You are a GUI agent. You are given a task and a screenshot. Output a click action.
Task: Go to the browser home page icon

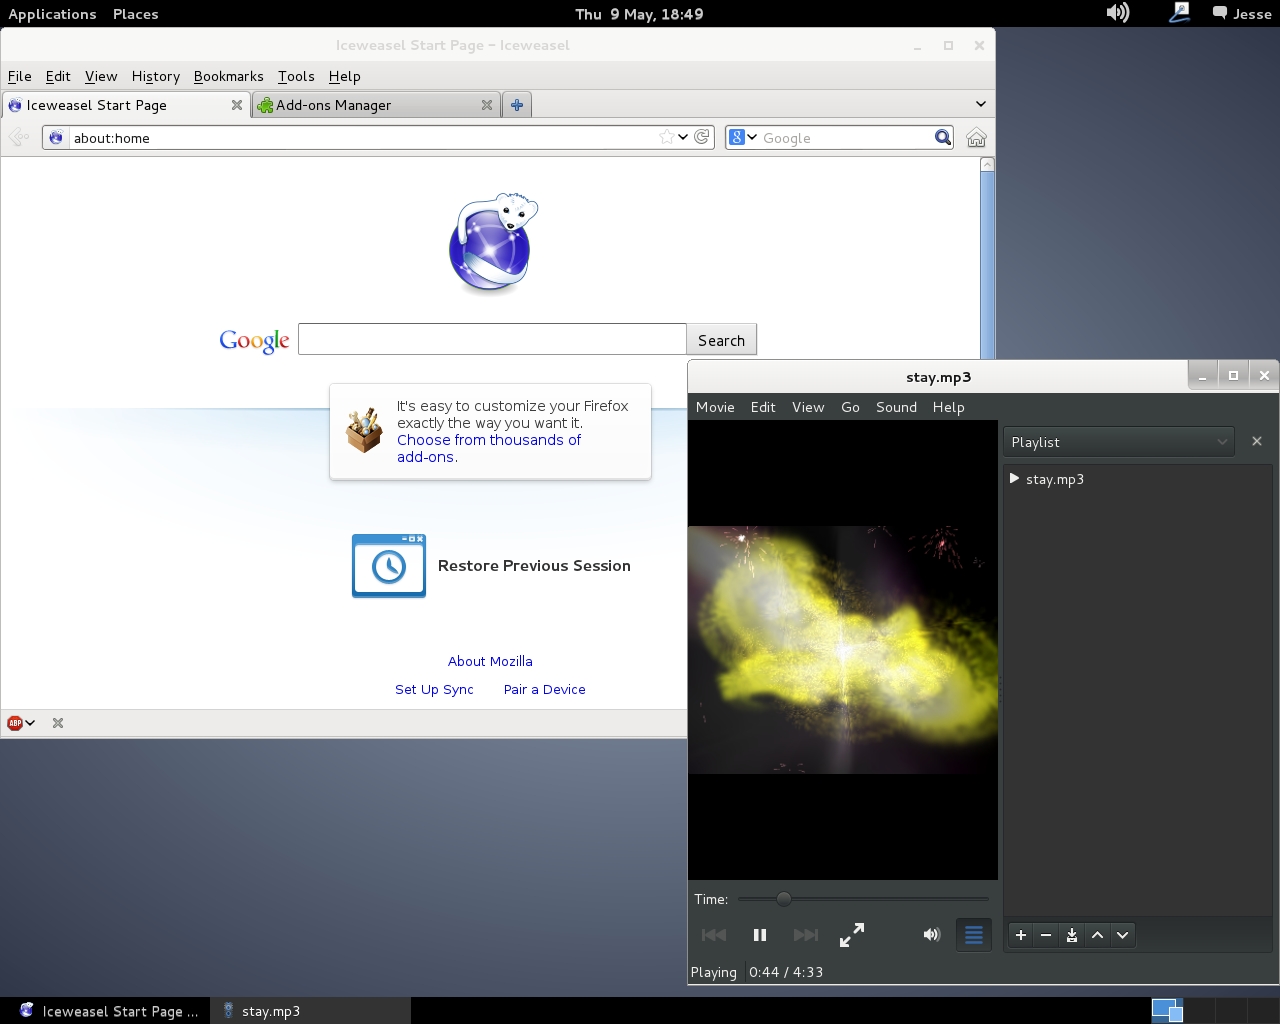(x=976, y=138)
